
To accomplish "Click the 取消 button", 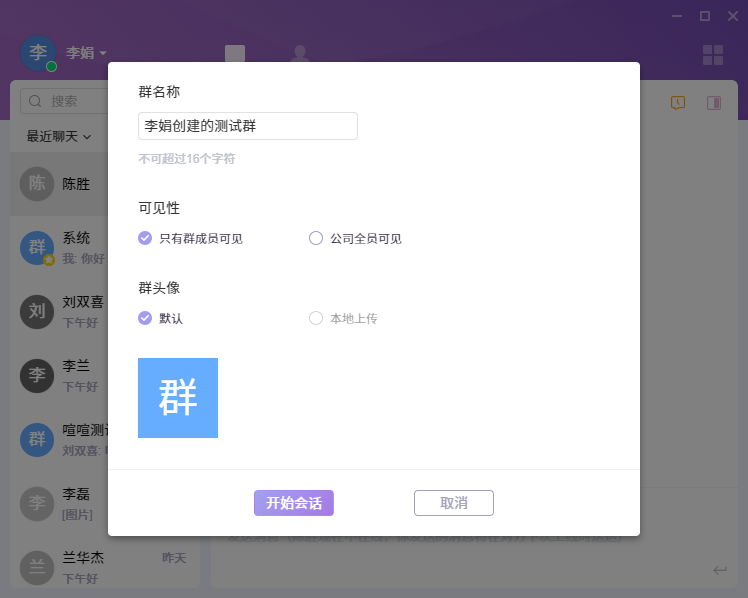I will (x=454, y=503).
